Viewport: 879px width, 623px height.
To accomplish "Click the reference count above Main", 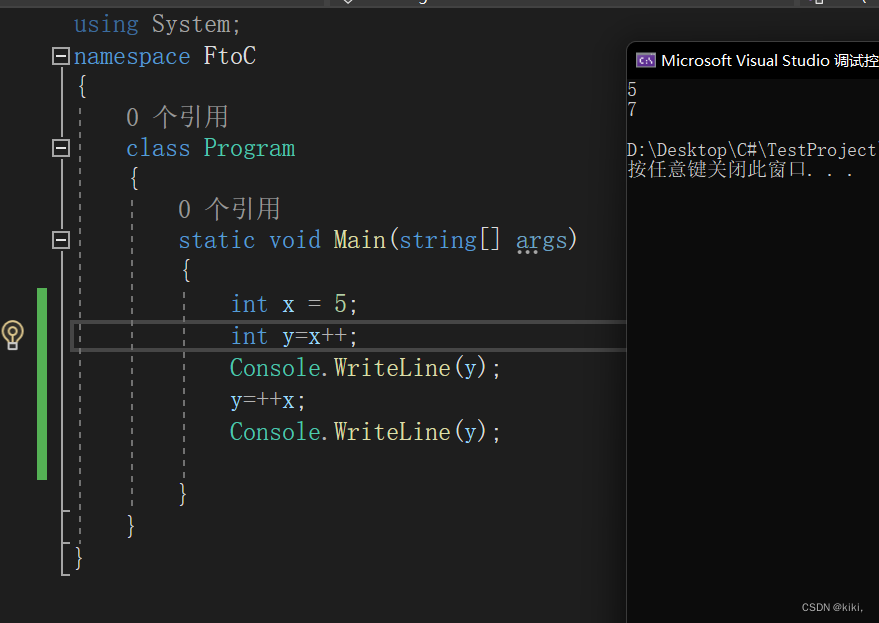I will click(229, 209).
